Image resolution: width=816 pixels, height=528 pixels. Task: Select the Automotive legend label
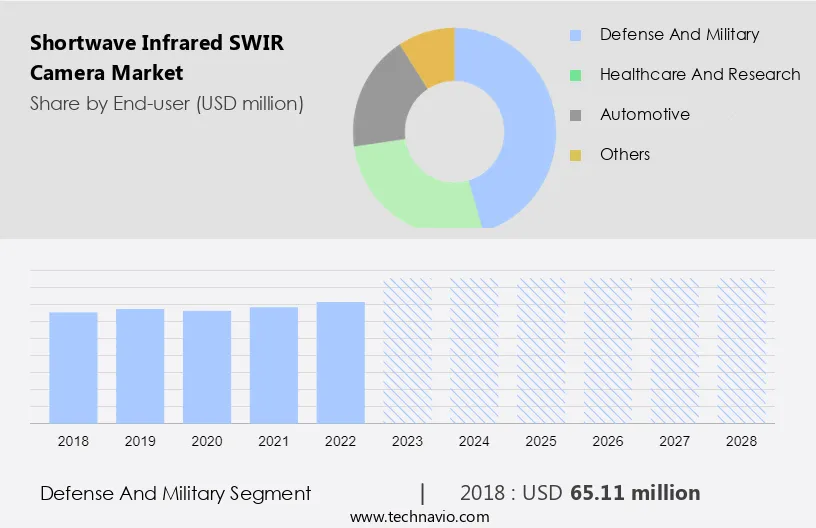coord(645,115)
